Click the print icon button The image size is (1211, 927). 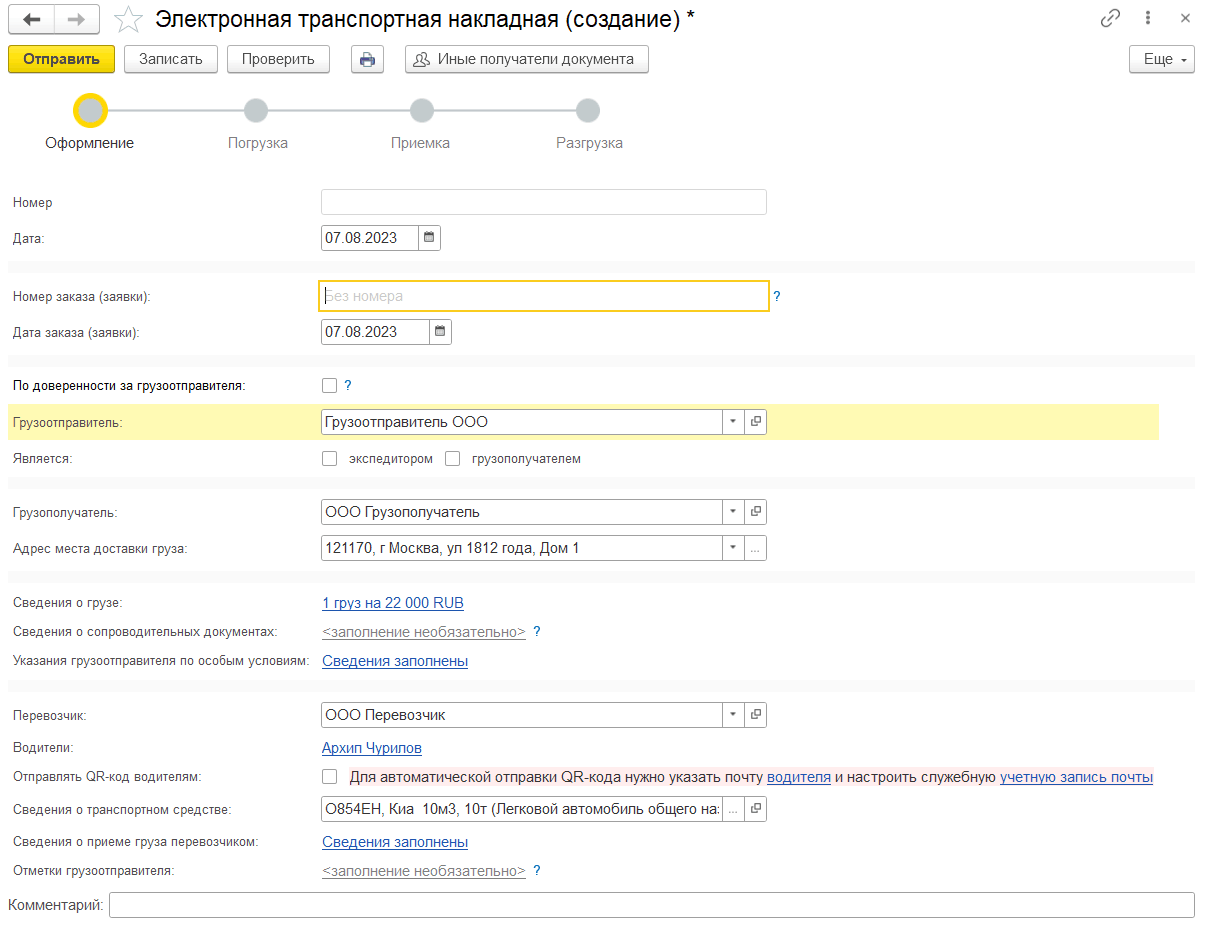point(367,59)
